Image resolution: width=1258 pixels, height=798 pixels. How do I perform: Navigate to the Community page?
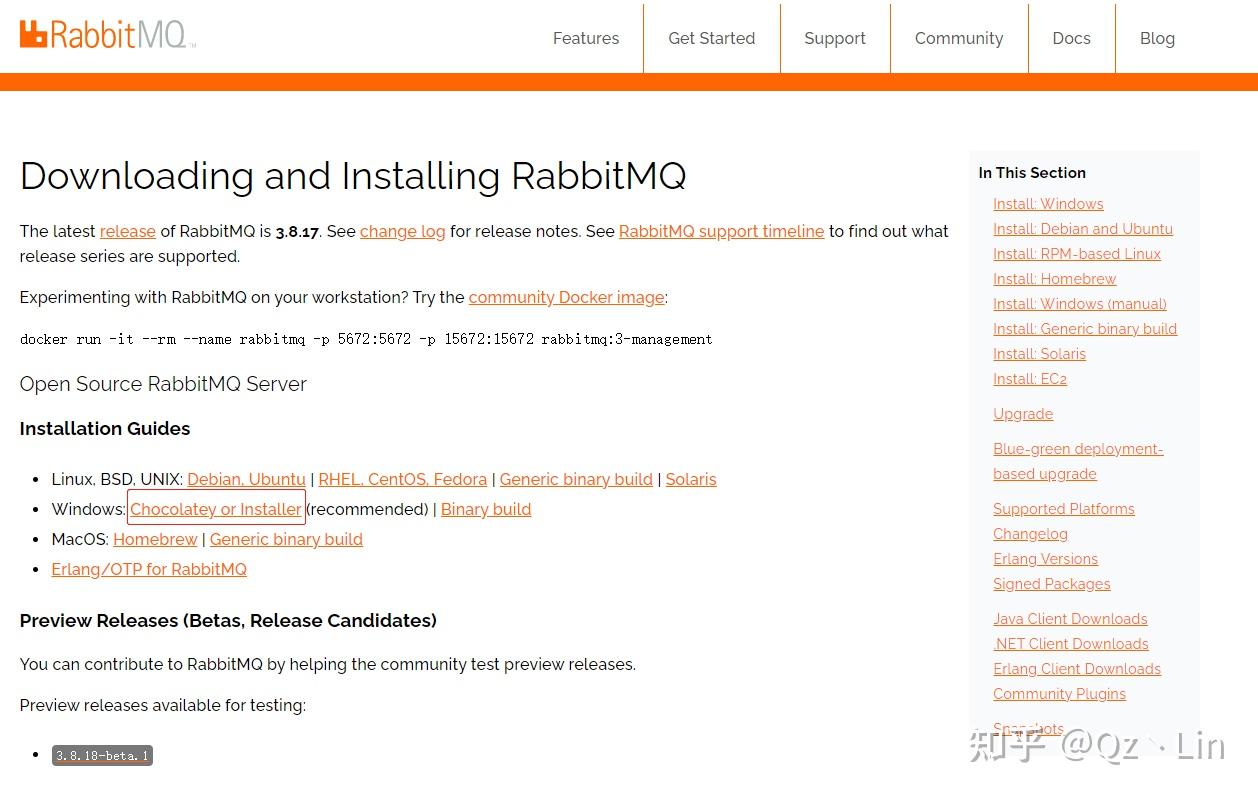click(958, 38)
